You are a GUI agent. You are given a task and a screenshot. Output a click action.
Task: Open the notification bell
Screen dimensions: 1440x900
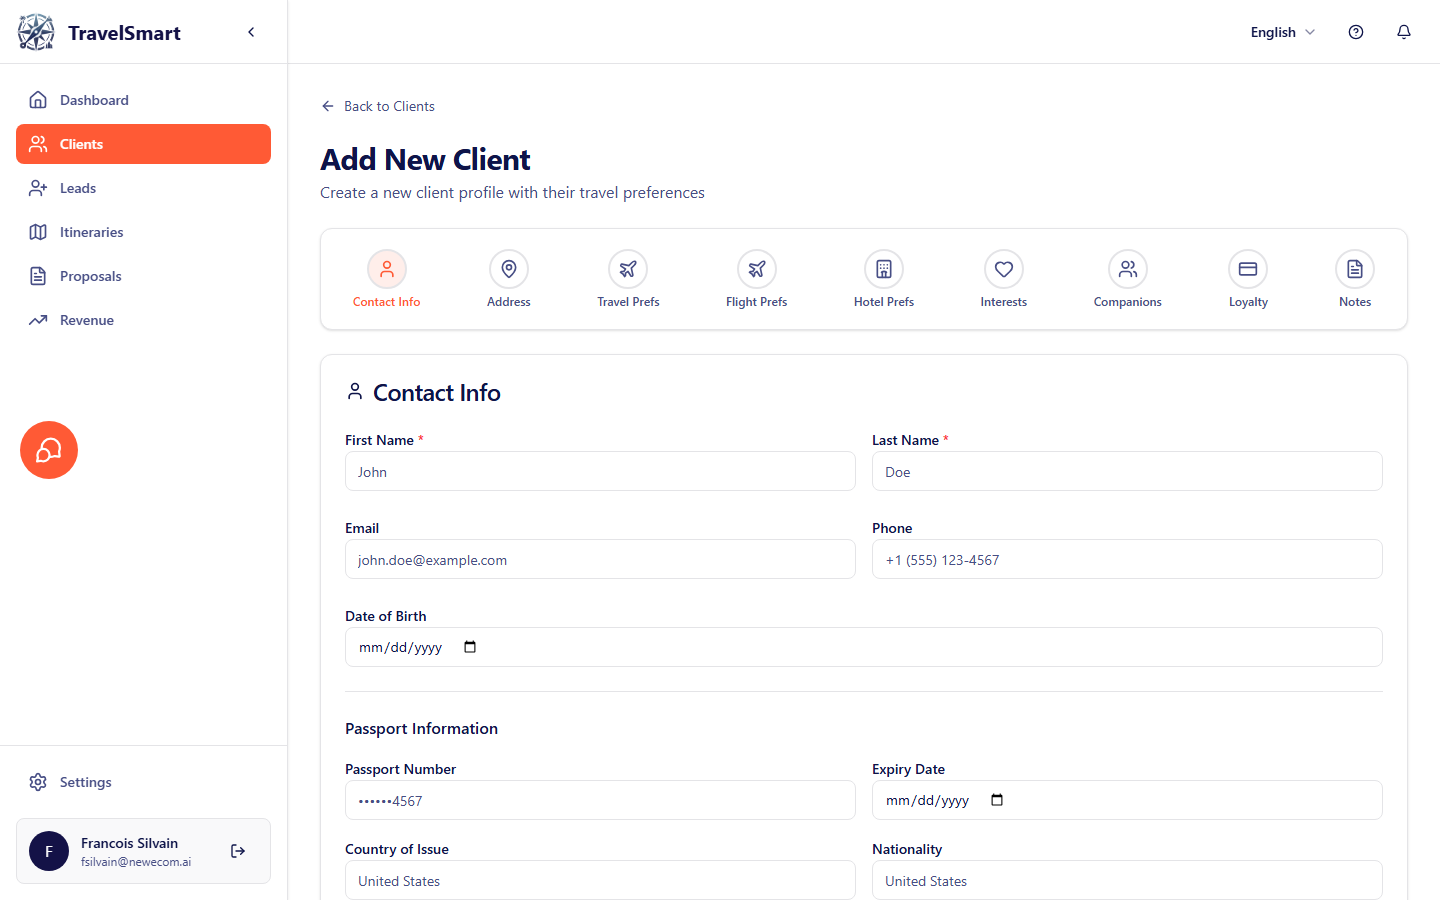[1404, 31]
